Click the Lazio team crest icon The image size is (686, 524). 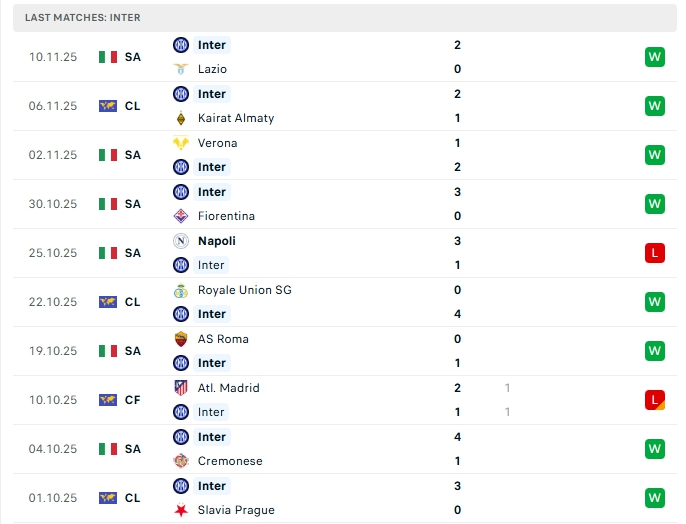click(181, 69)
